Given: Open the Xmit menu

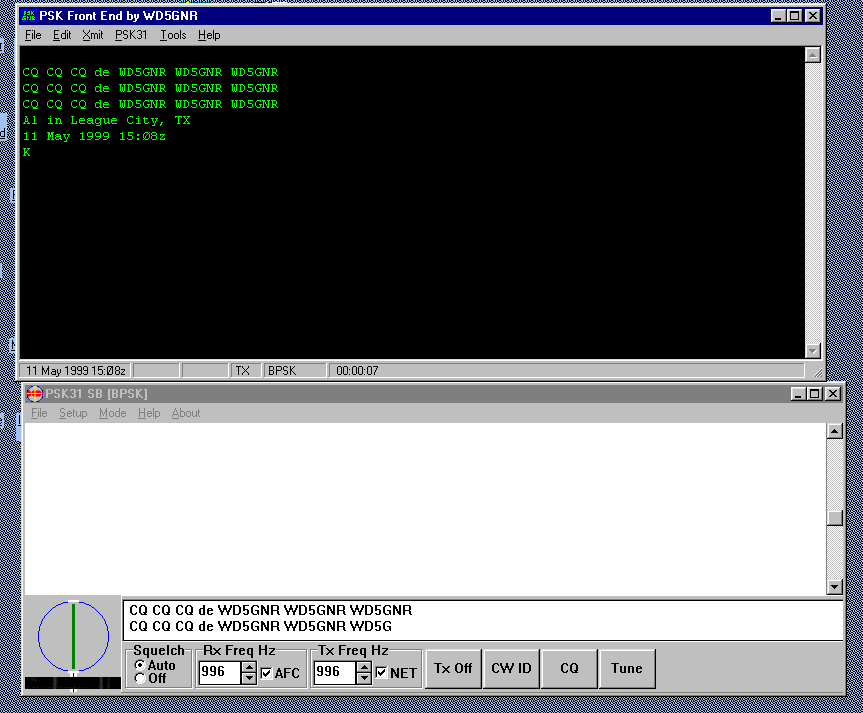Looking at the screenshot, I should tap(93, 35).
